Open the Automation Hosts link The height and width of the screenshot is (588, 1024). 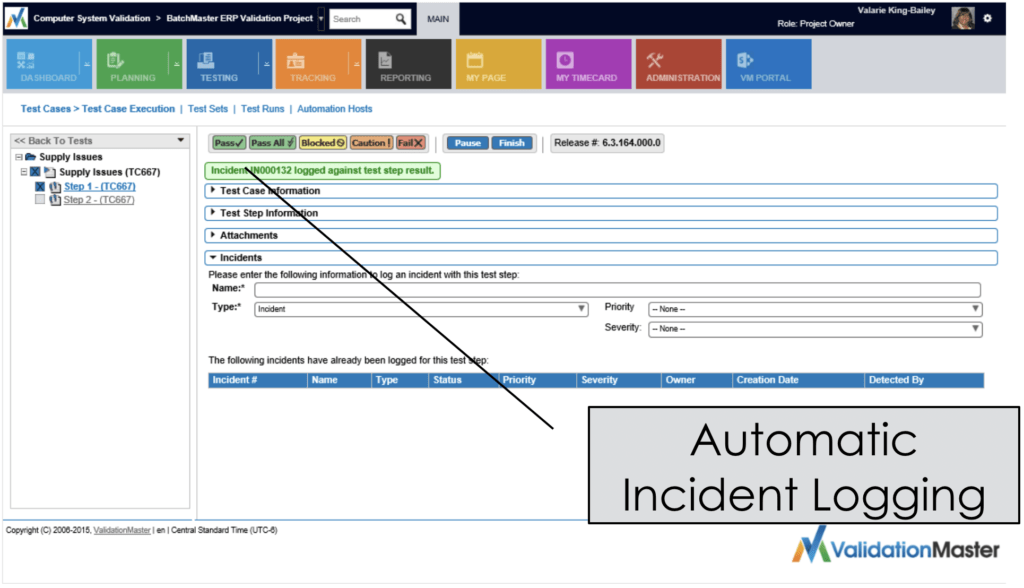point(334,108)
